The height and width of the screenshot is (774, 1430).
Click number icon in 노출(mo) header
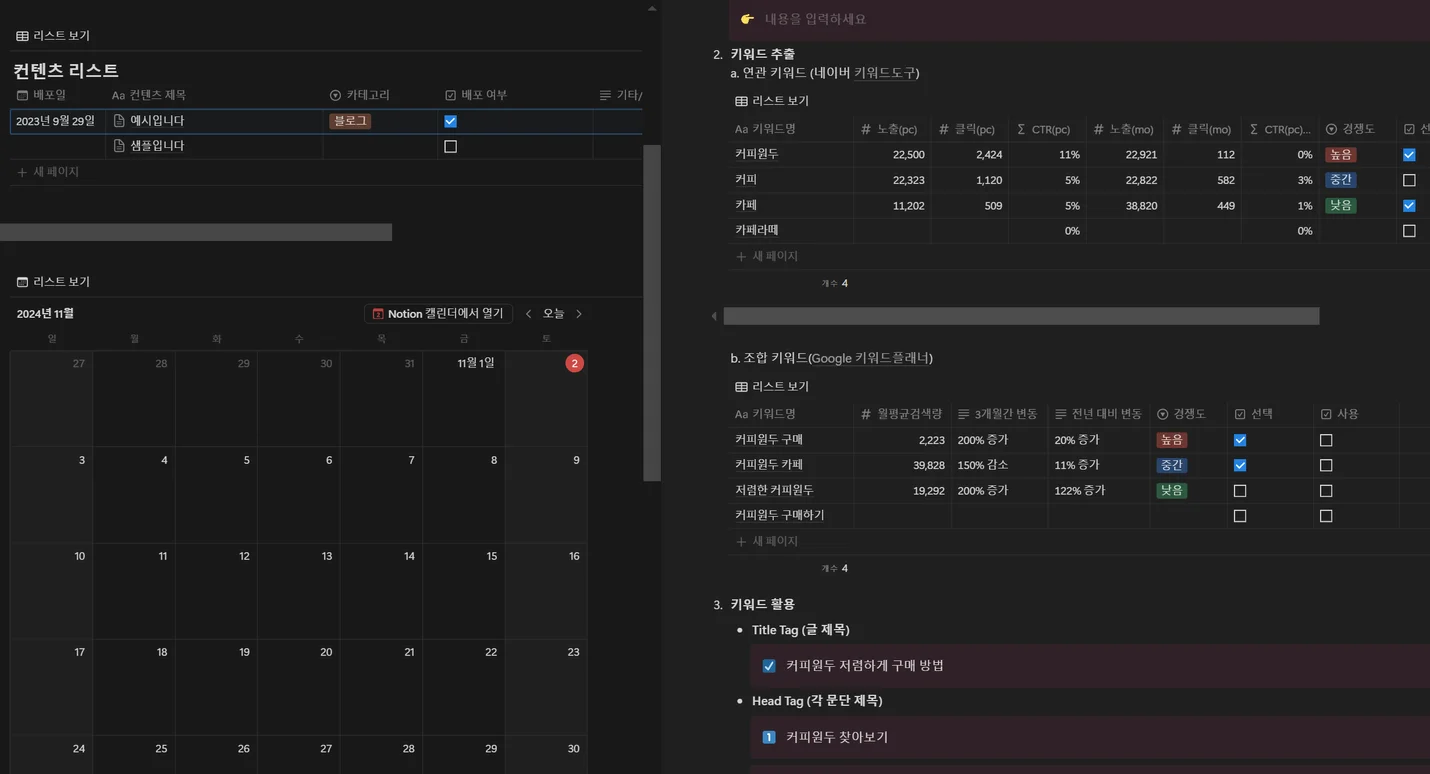[x=1098, y=129]
